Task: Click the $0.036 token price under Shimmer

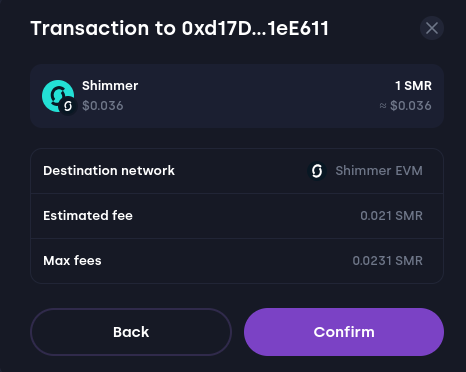Action: [x=103, y=106]
